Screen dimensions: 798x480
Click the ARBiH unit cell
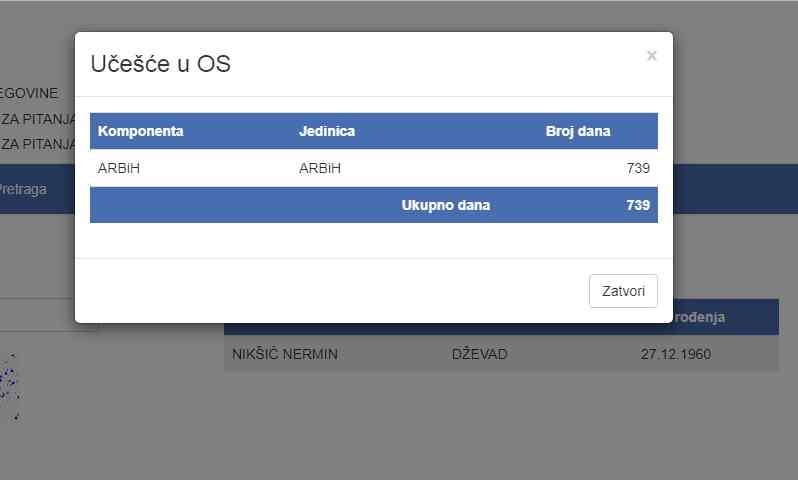320,168
